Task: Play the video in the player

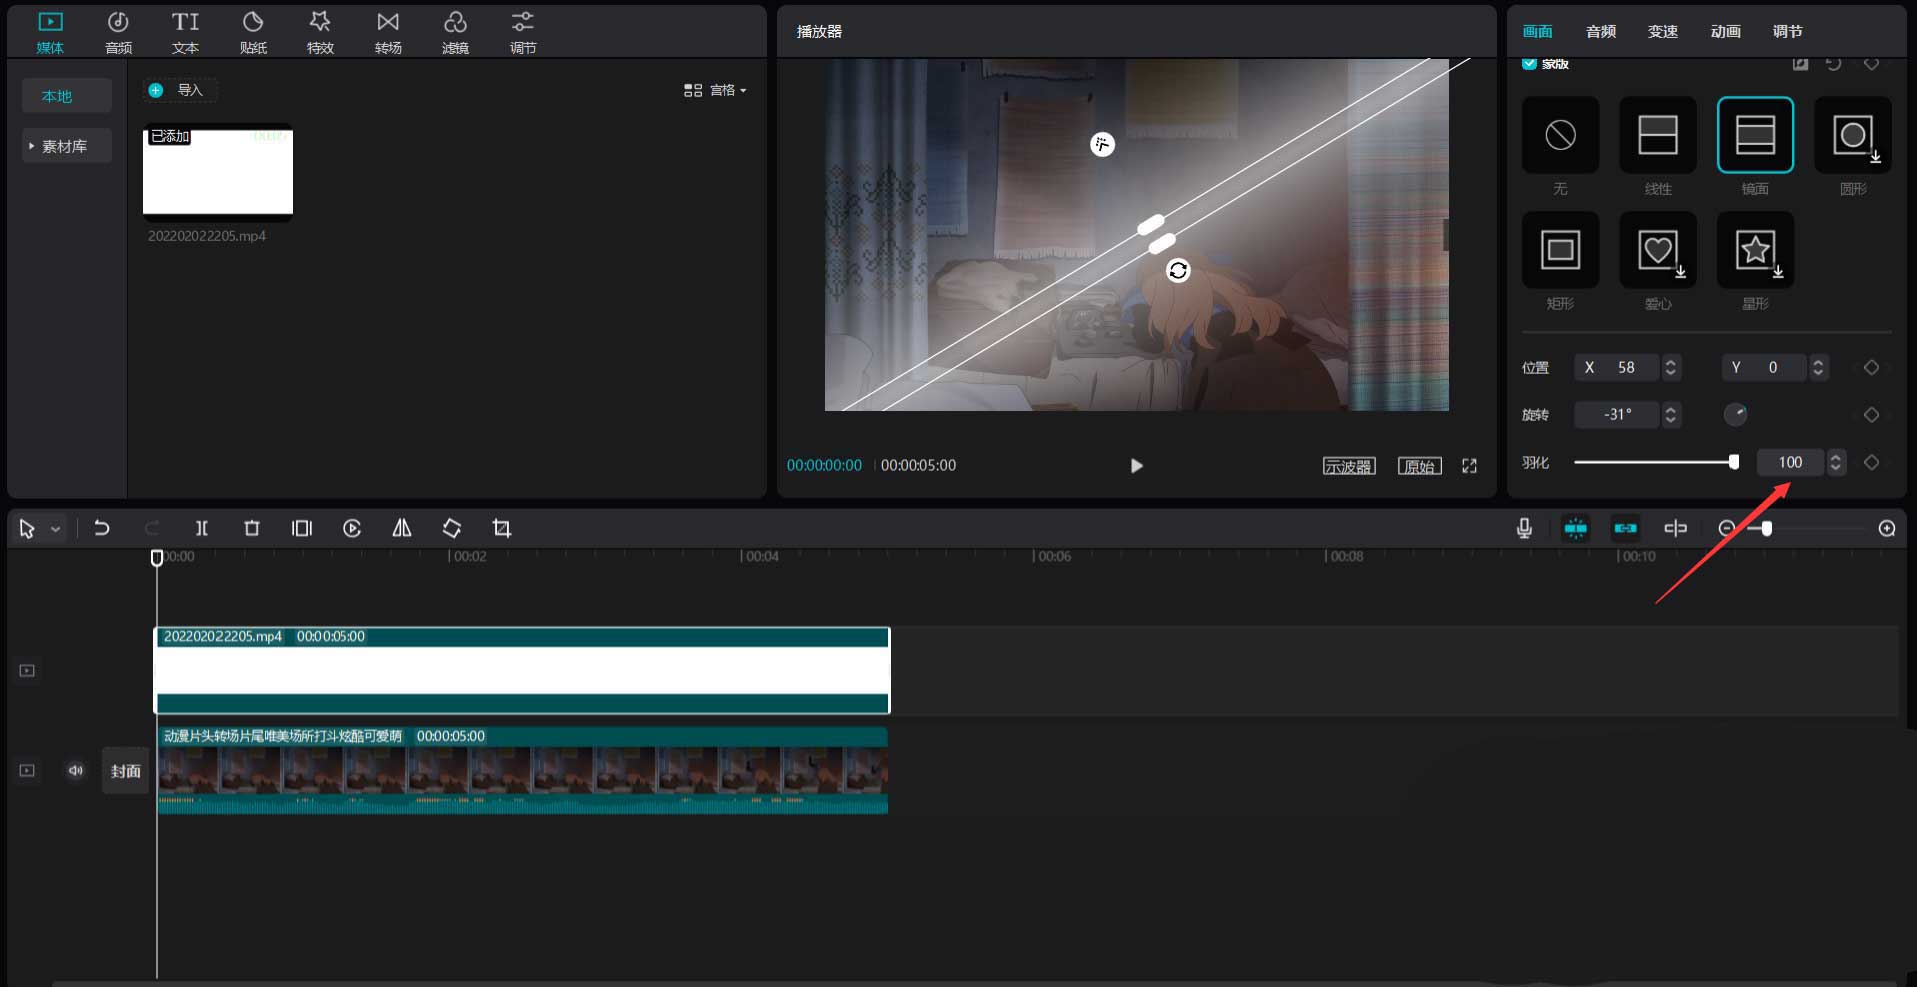Action: (x=1136, y=465)
